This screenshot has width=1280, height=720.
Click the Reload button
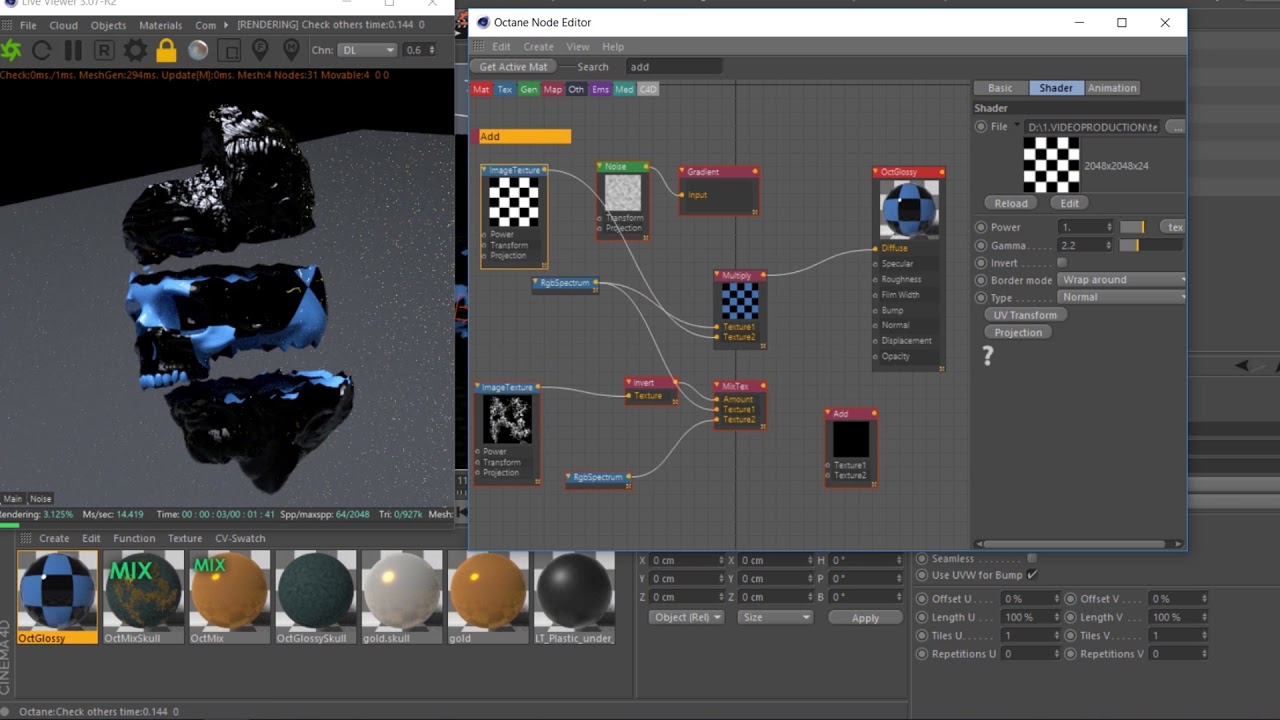[x=1010, y=203]
